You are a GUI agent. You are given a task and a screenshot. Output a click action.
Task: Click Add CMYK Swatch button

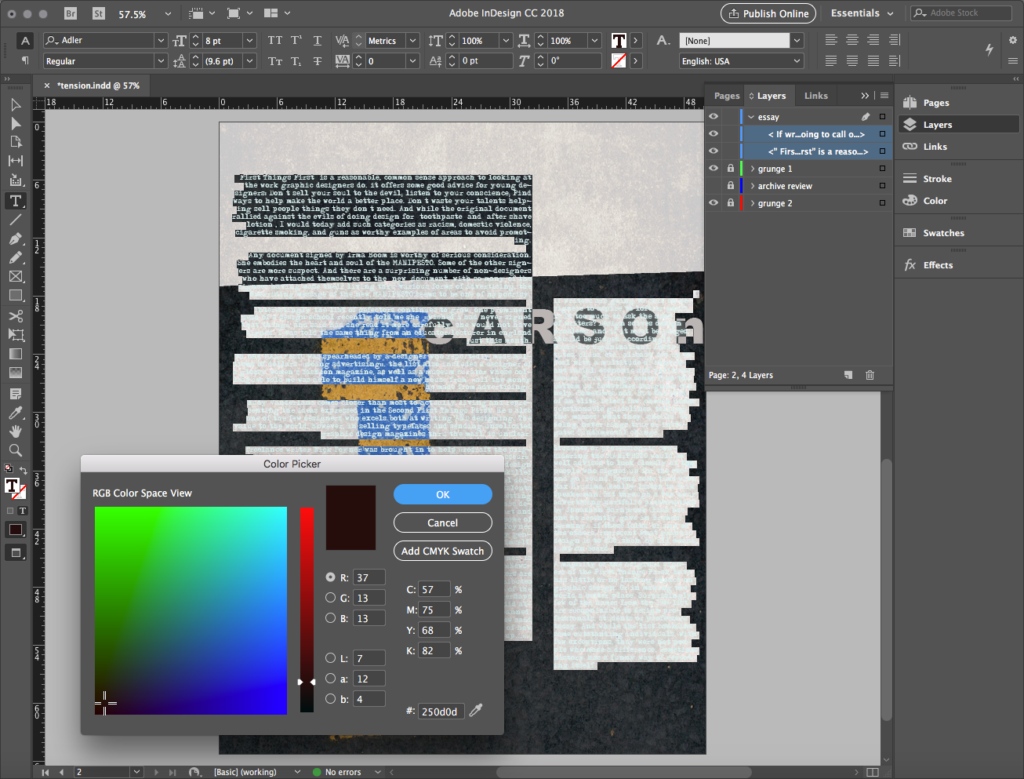(442, 551)
